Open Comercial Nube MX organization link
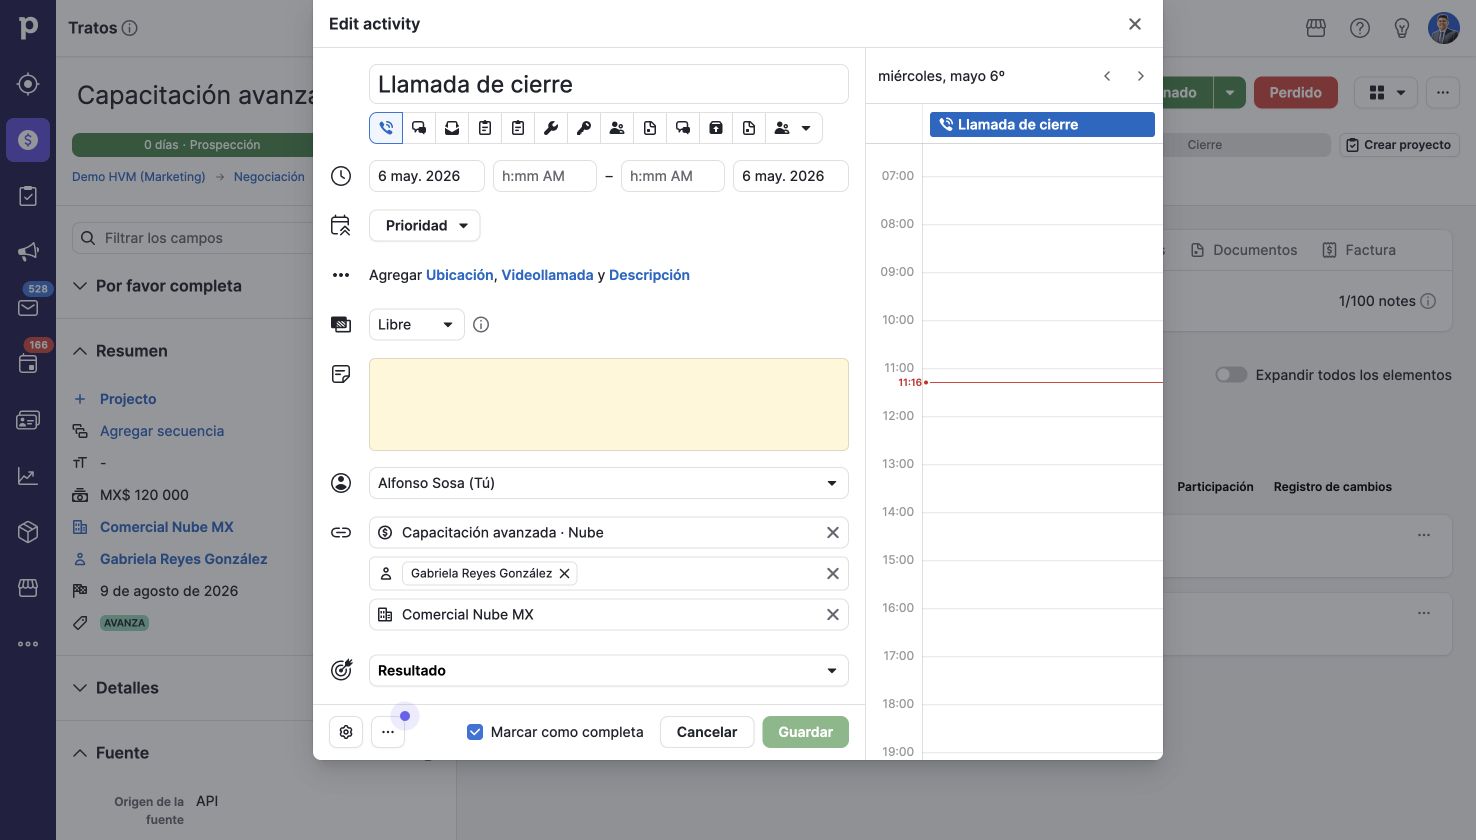The height and width of the screenshot is (840, 1476). [x=167, y=527]
